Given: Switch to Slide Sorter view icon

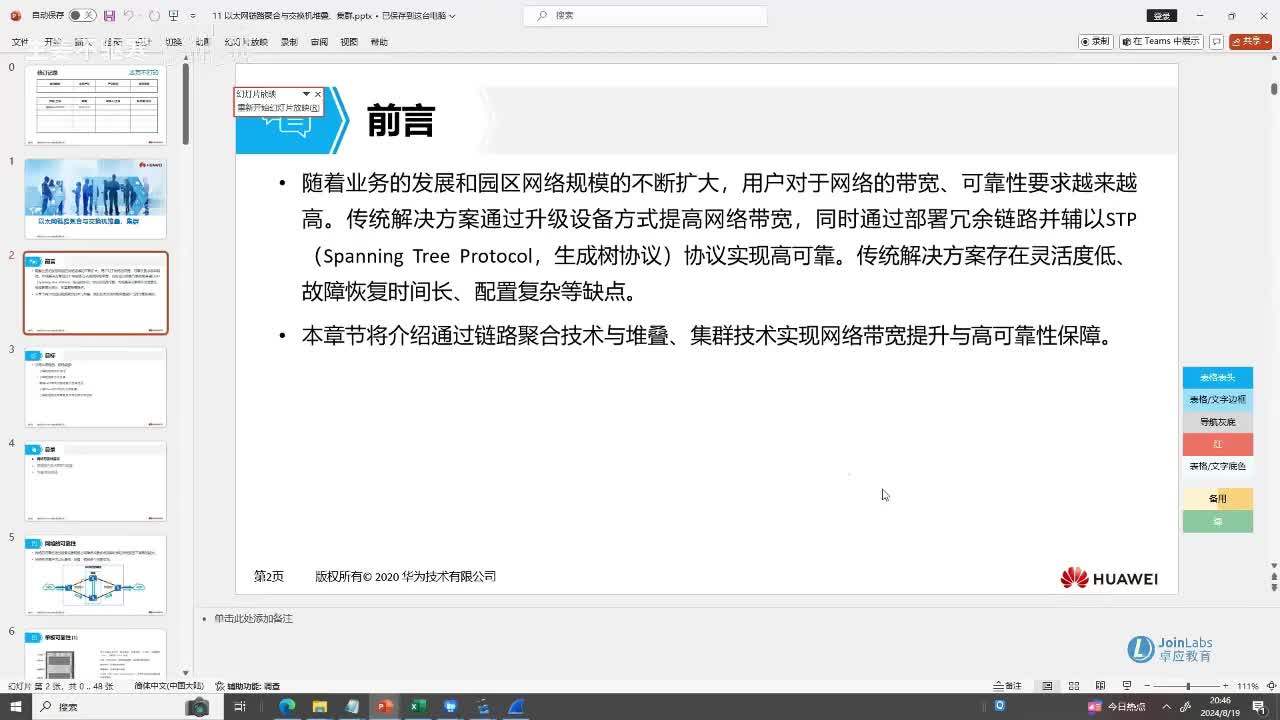Looking at the screenshot, I should 1074,686.
